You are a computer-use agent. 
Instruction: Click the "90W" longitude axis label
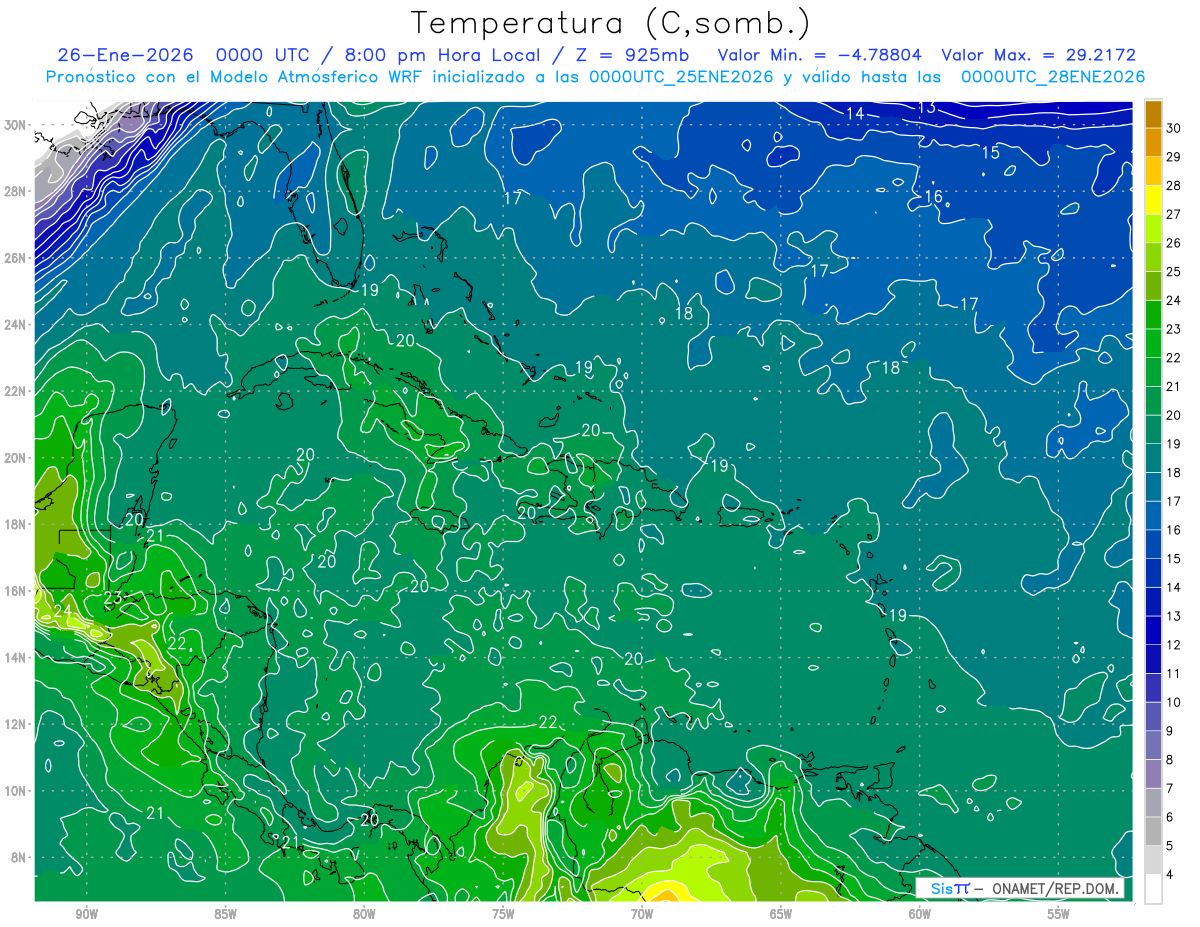[x=86, y=914]
